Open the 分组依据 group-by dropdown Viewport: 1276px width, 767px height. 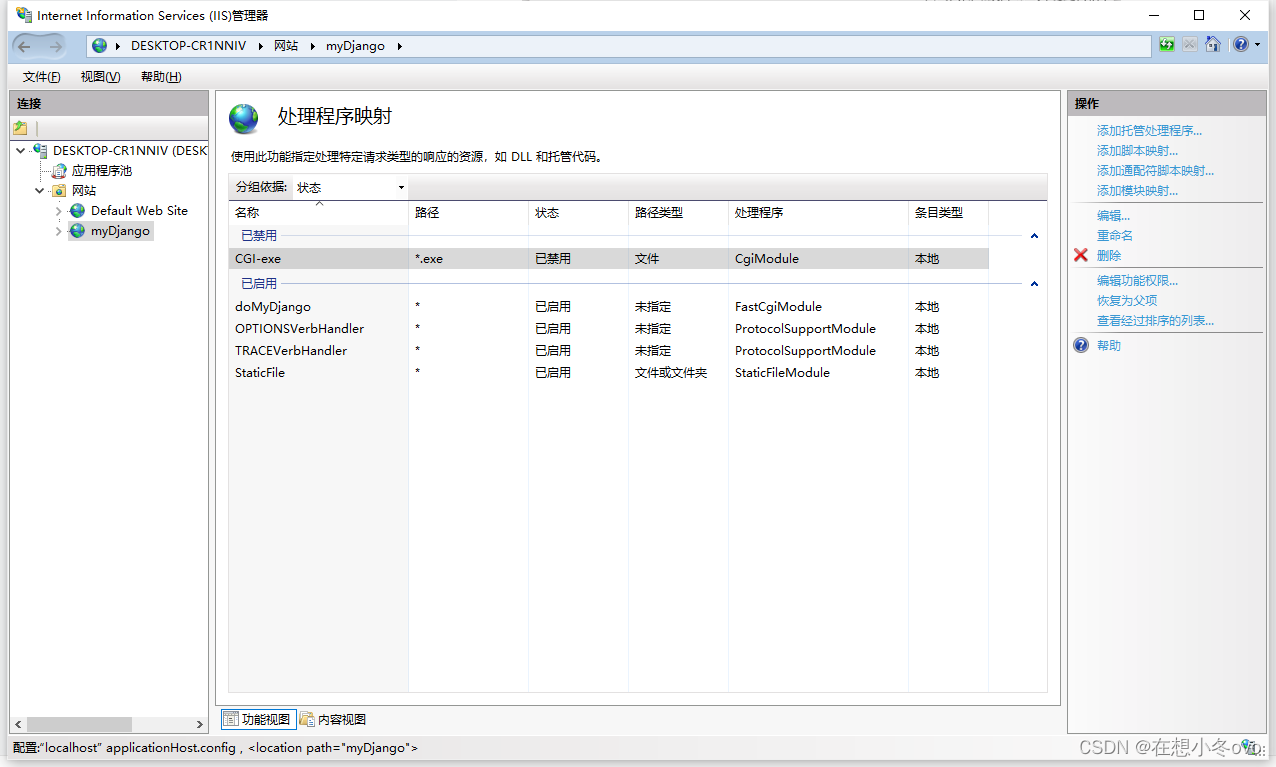click(x=350, y=187)
